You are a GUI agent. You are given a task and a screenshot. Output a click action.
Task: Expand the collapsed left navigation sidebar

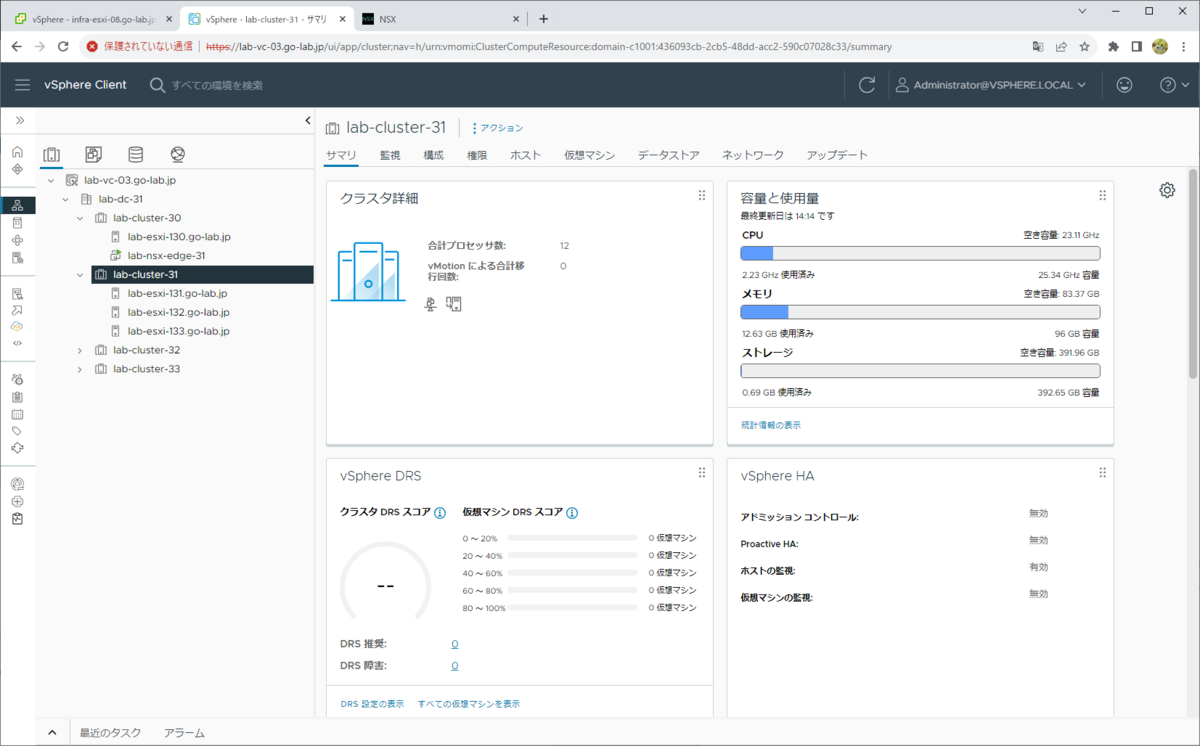(18, 120)
